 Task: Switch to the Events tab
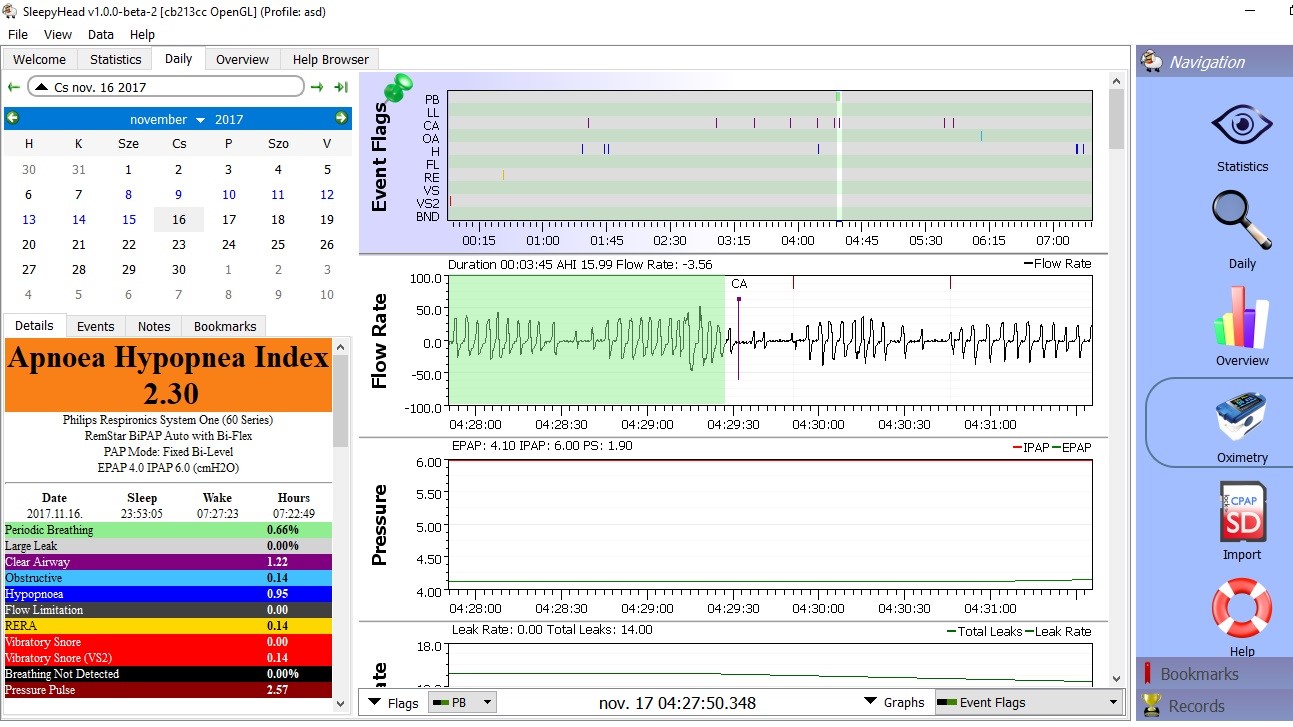(x=96, y=326)
